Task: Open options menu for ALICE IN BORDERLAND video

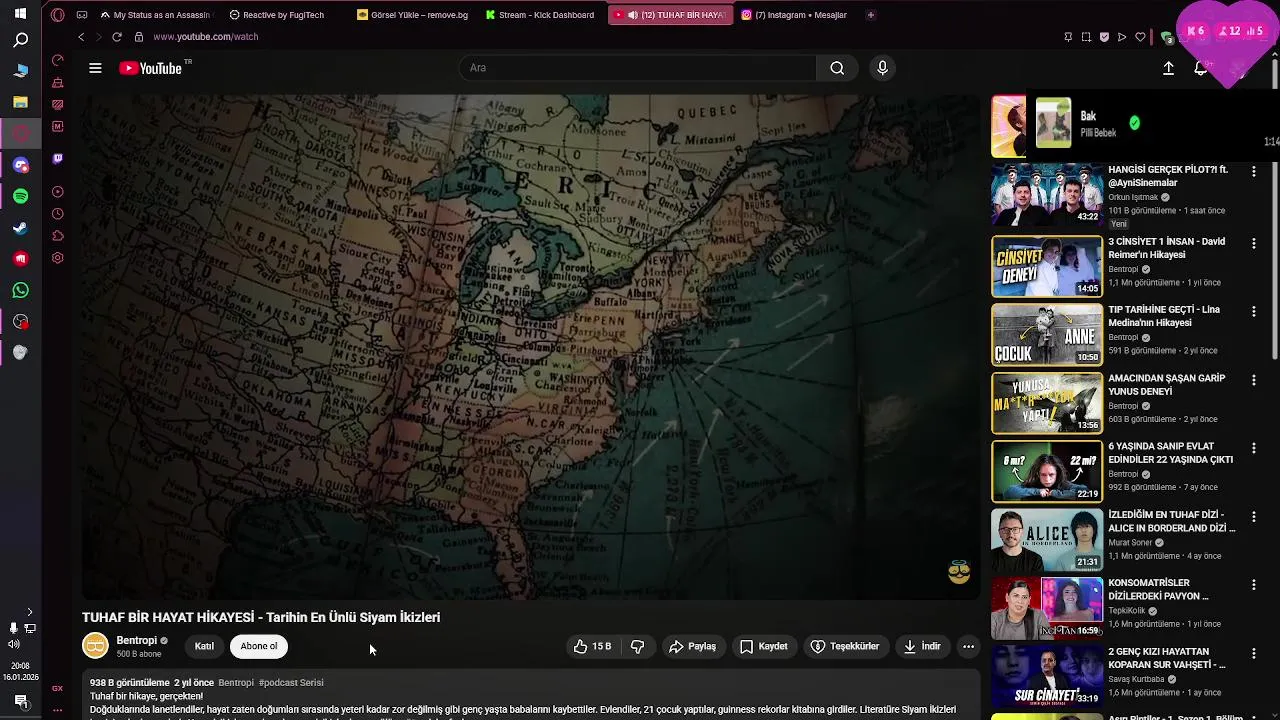Action: [x=1253, y=517]
